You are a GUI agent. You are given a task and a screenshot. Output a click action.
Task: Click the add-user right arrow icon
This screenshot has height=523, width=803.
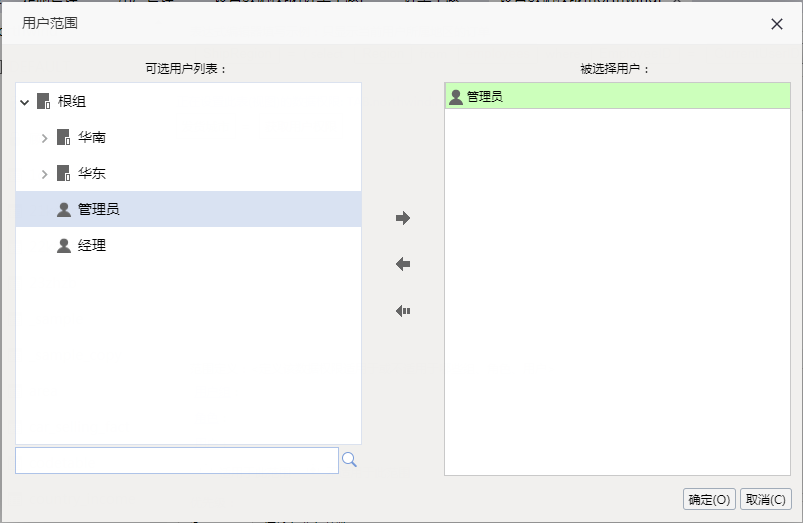(403, 218)
